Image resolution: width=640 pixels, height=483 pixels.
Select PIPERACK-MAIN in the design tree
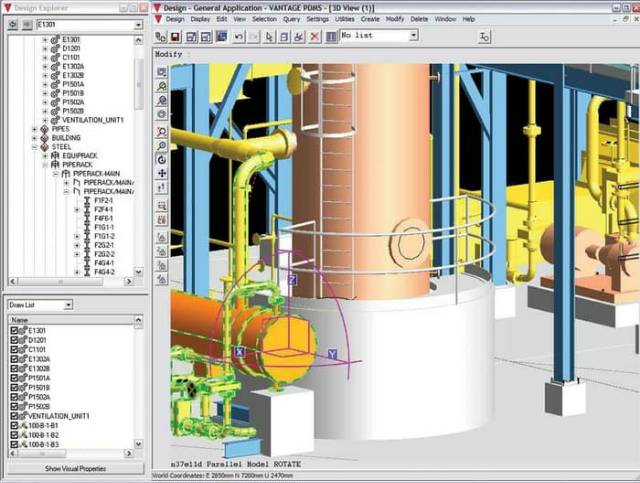coord(94,174)
